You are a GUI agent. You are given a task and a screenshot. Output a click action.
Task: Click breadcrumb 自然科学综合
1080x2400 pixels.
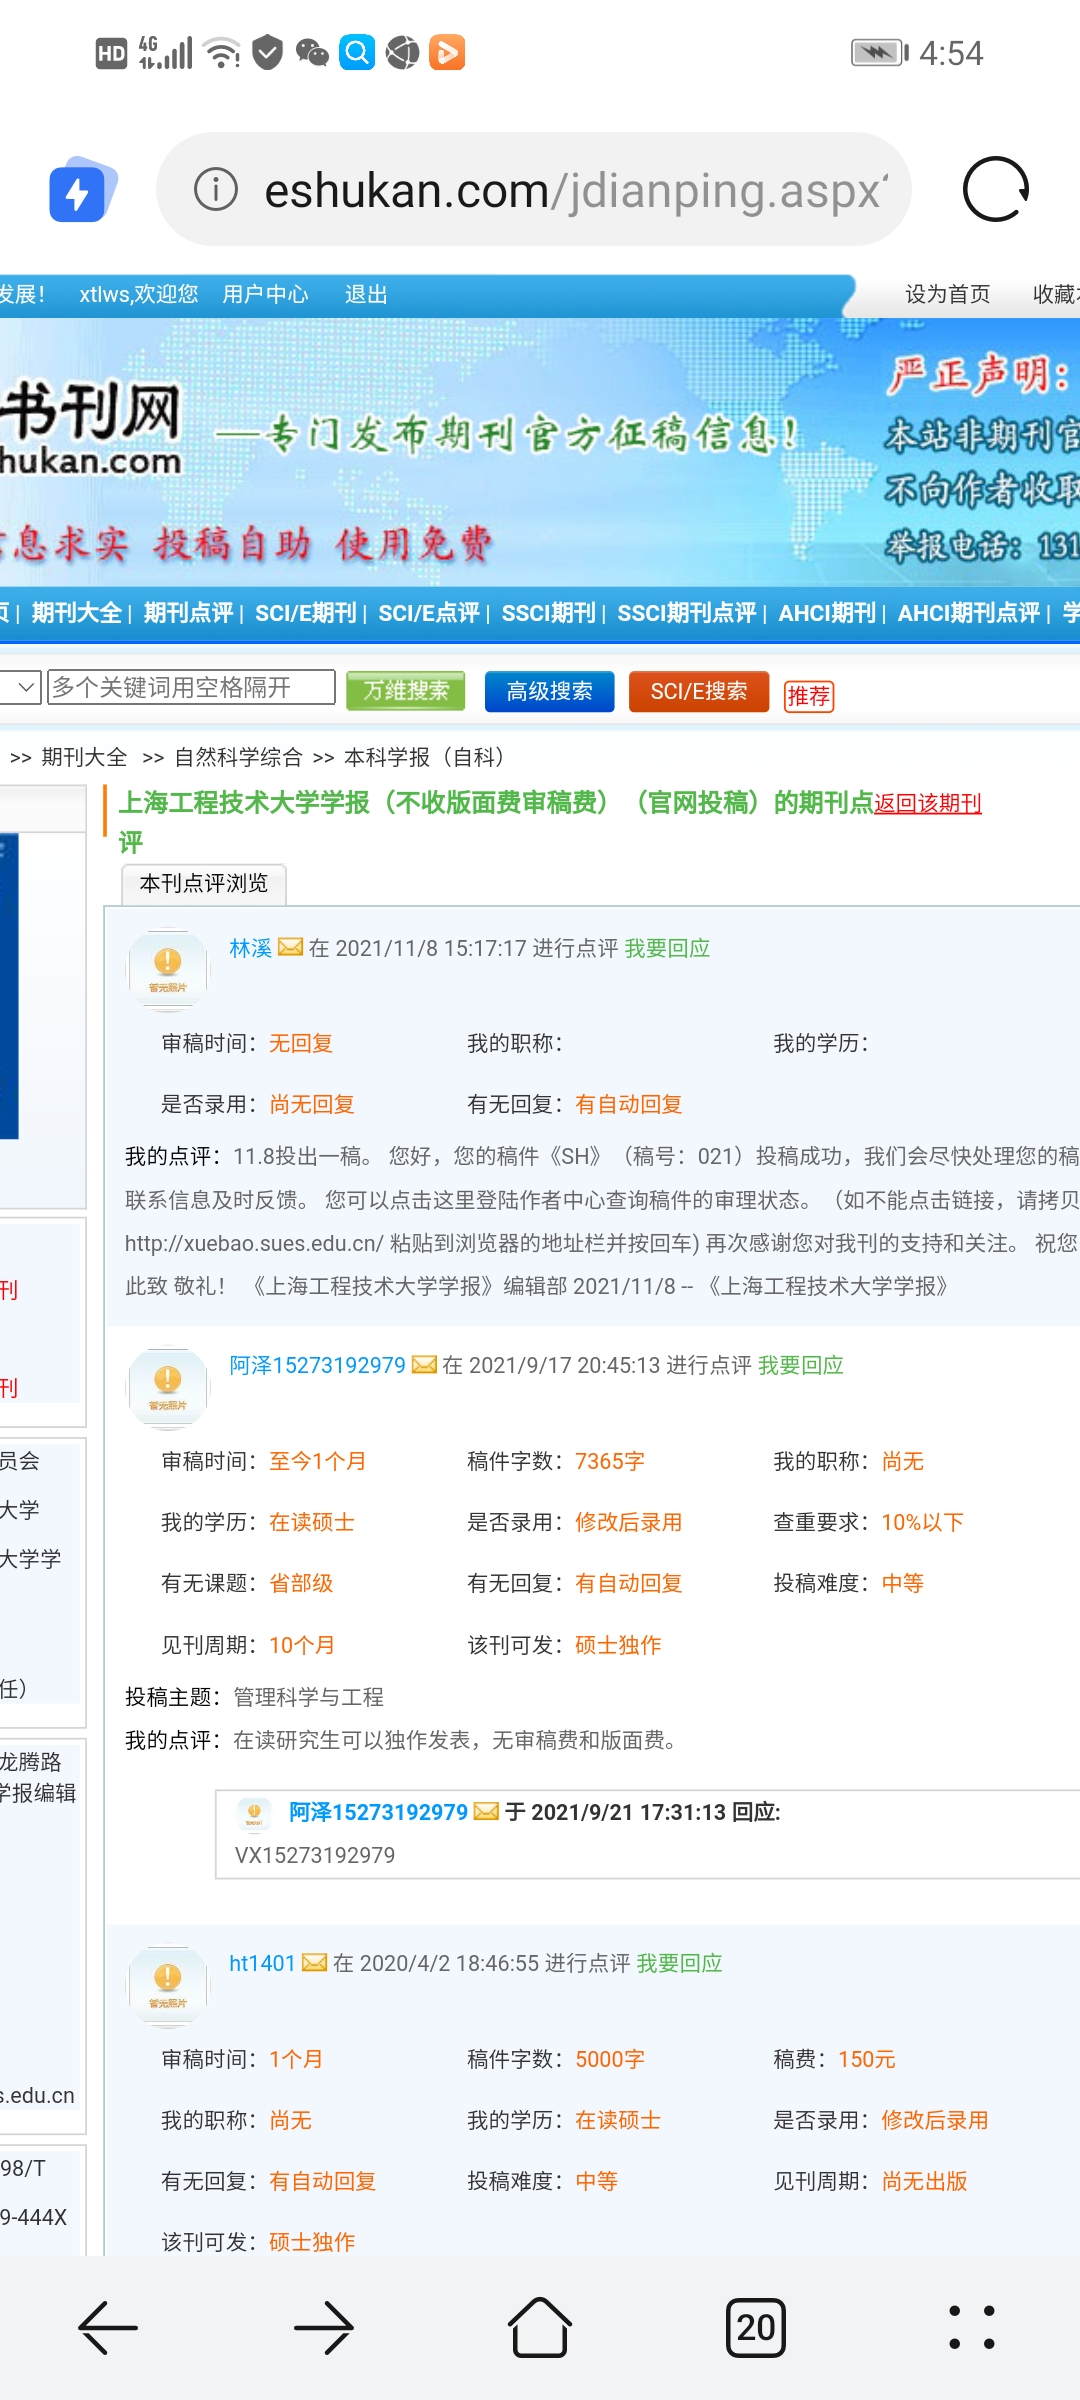pos(238,757)
